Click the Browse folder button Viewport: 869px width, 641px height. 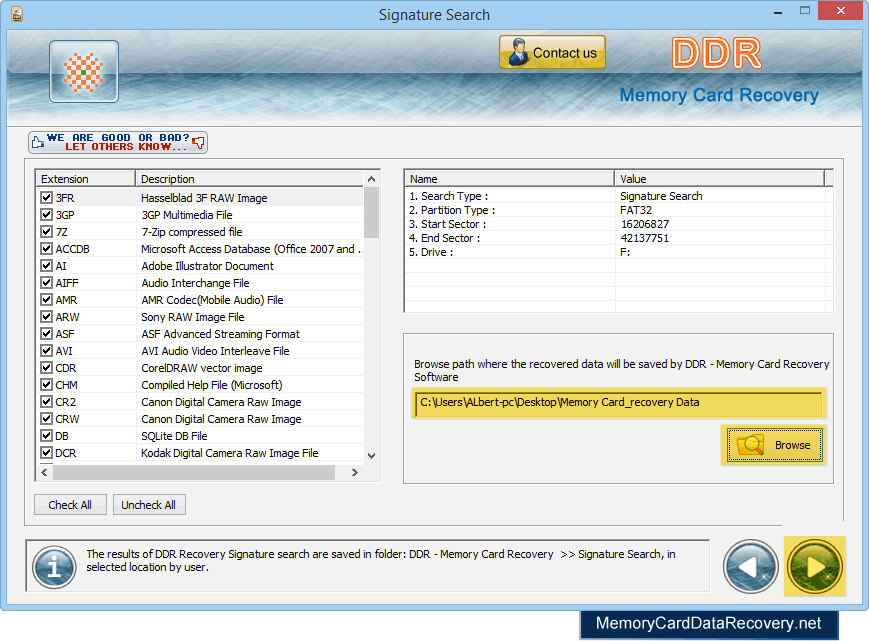[774, 445]
